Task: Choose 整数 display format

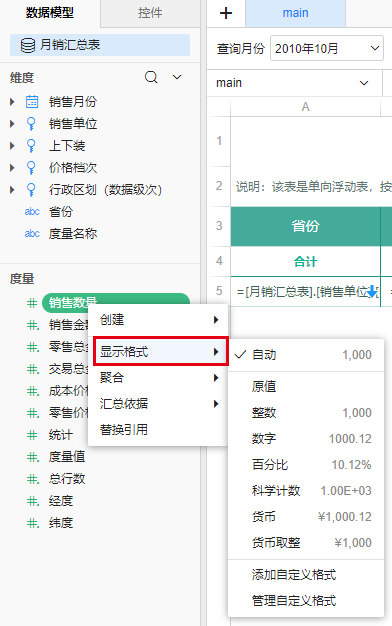Action: click(306, 412)
